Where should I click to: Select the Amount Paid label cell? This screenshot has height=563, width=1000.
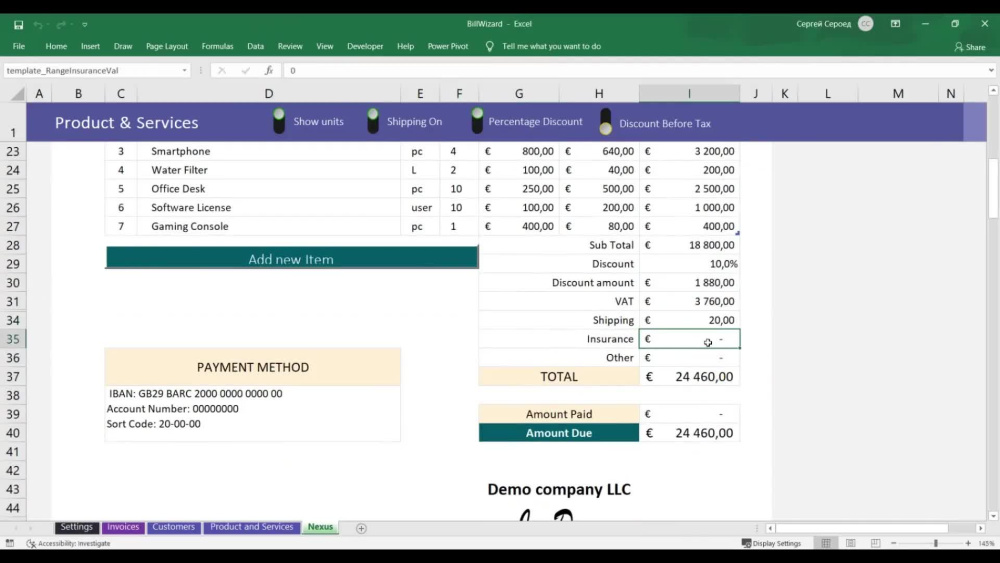pos(559,414)
